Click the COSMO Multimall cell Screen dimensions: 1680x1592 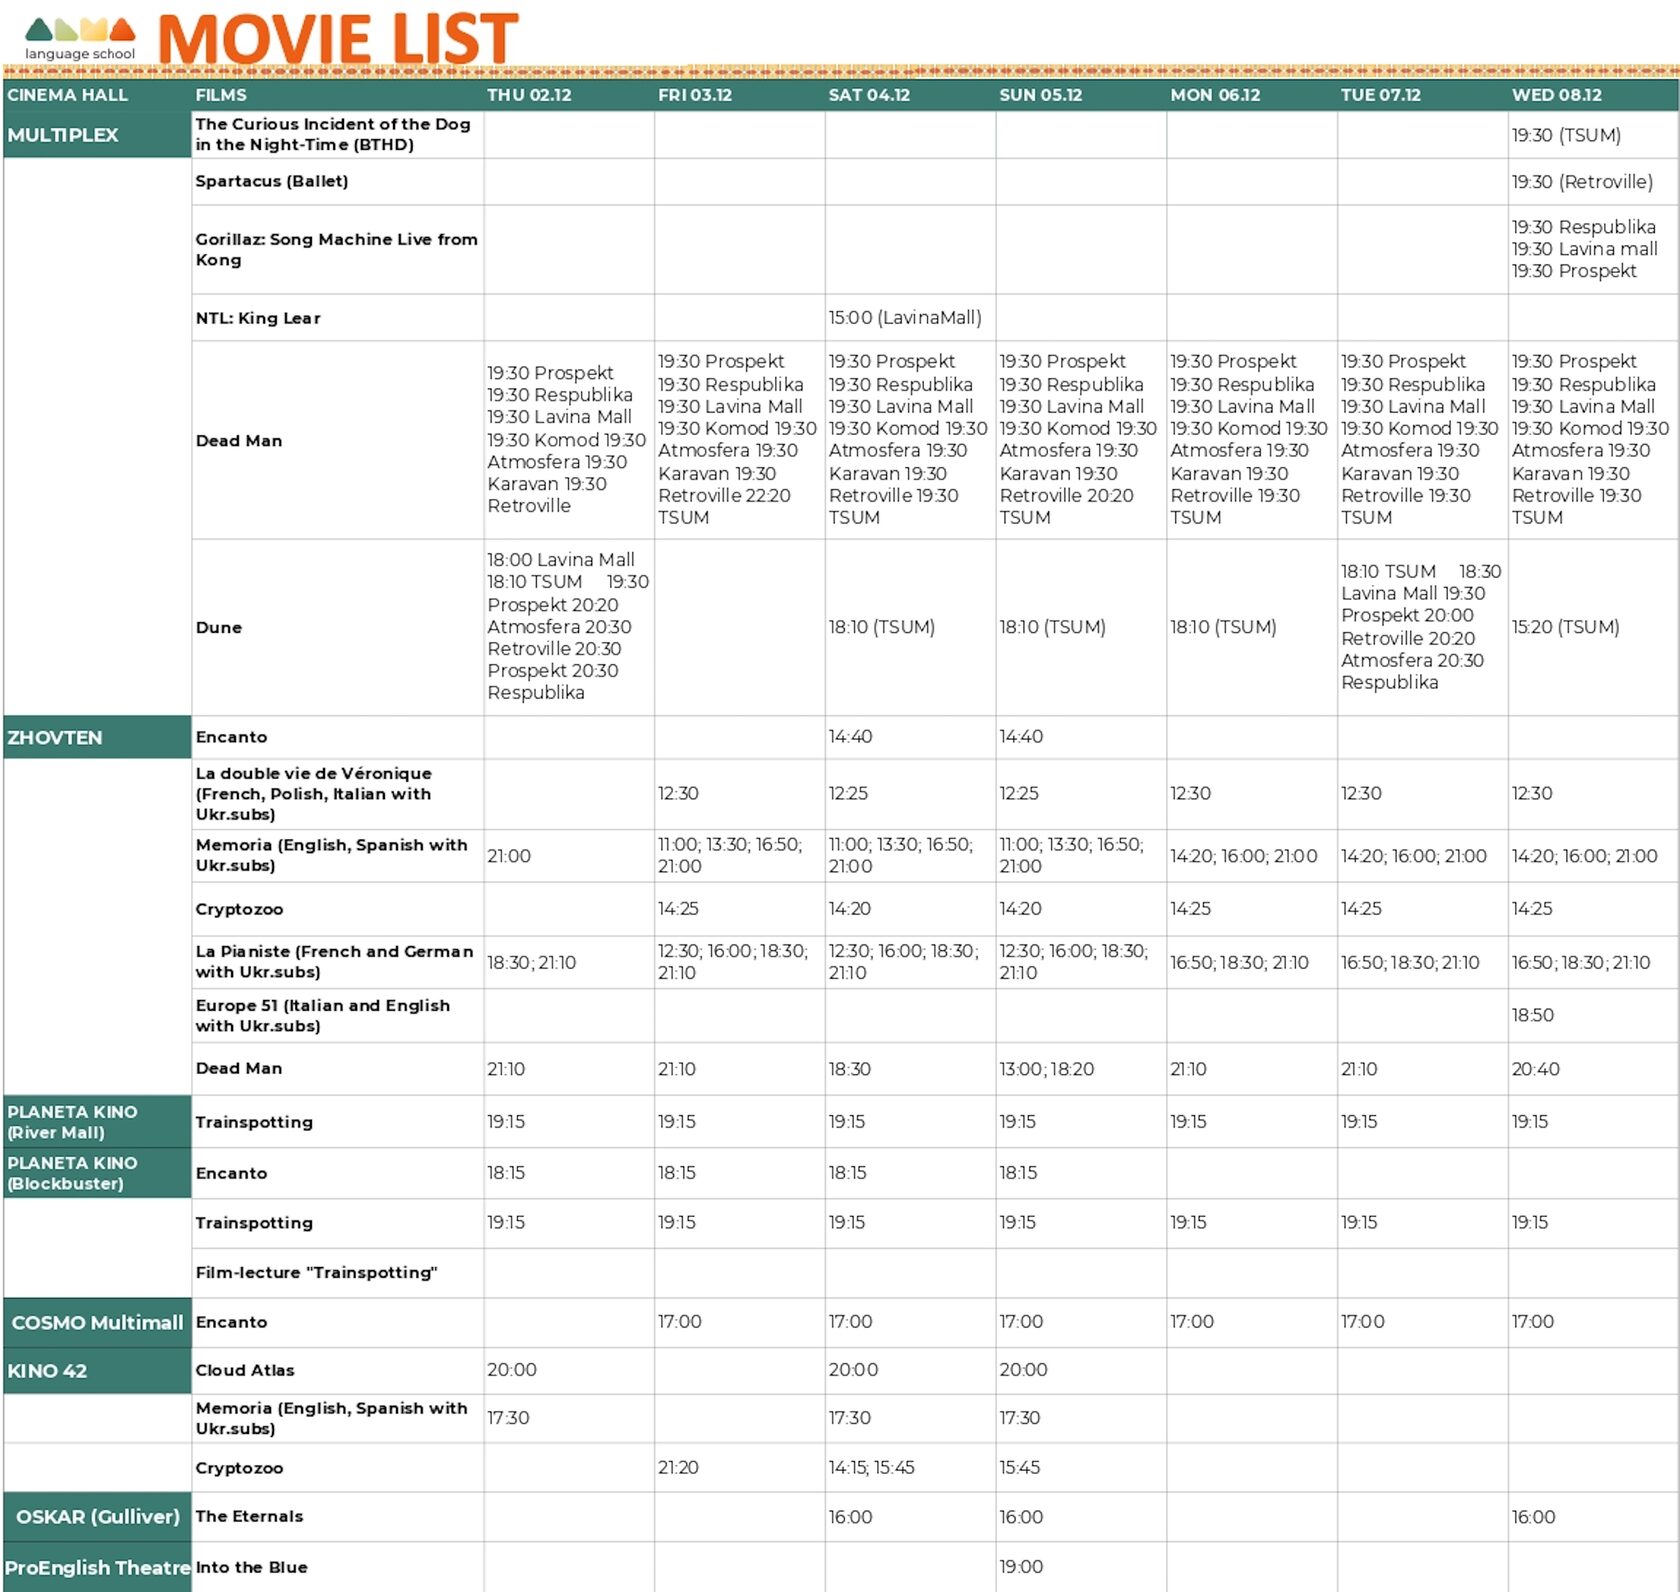(97, 1322)
